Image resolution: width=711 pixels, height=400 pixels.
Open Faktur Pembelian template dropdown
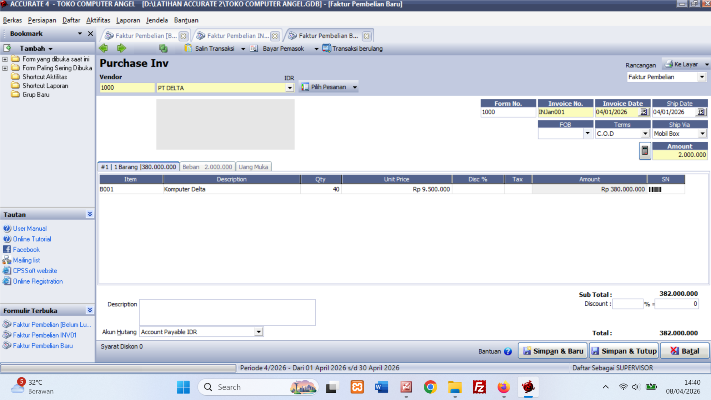702,77
